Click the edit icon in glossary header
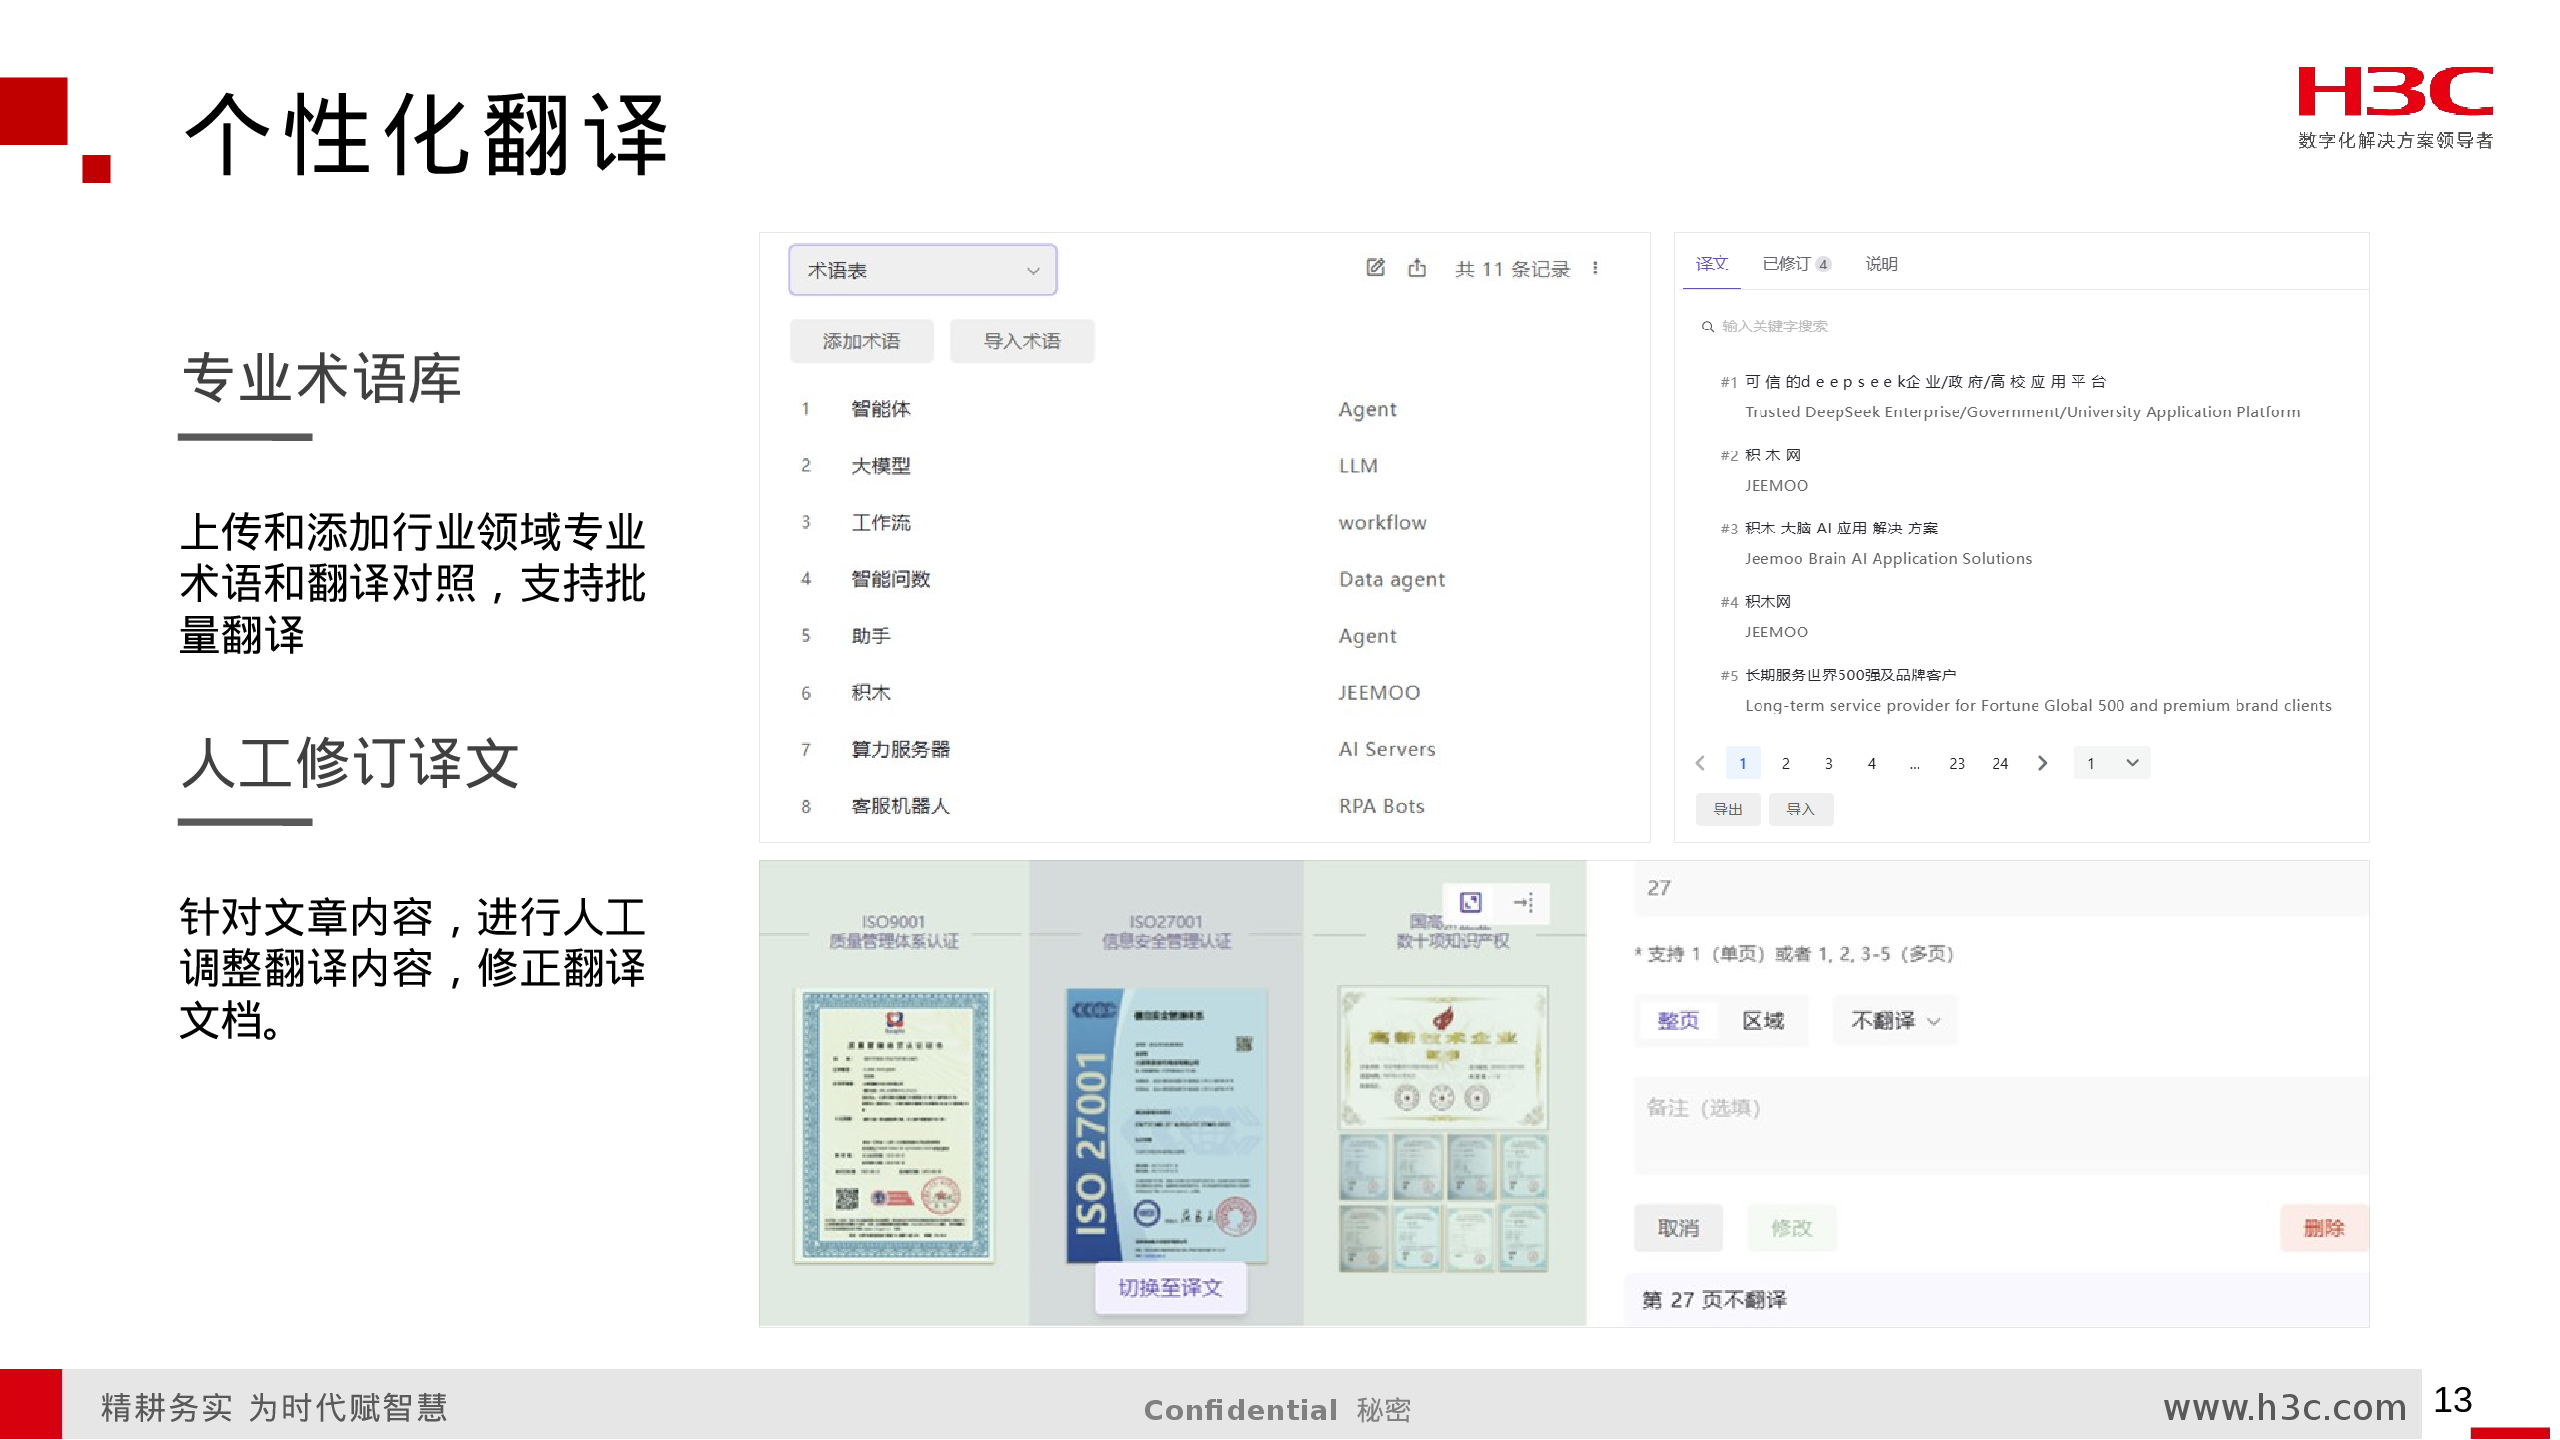Image resolution: width=2560 pixels, height=1440 pixels. [1375, 268]
